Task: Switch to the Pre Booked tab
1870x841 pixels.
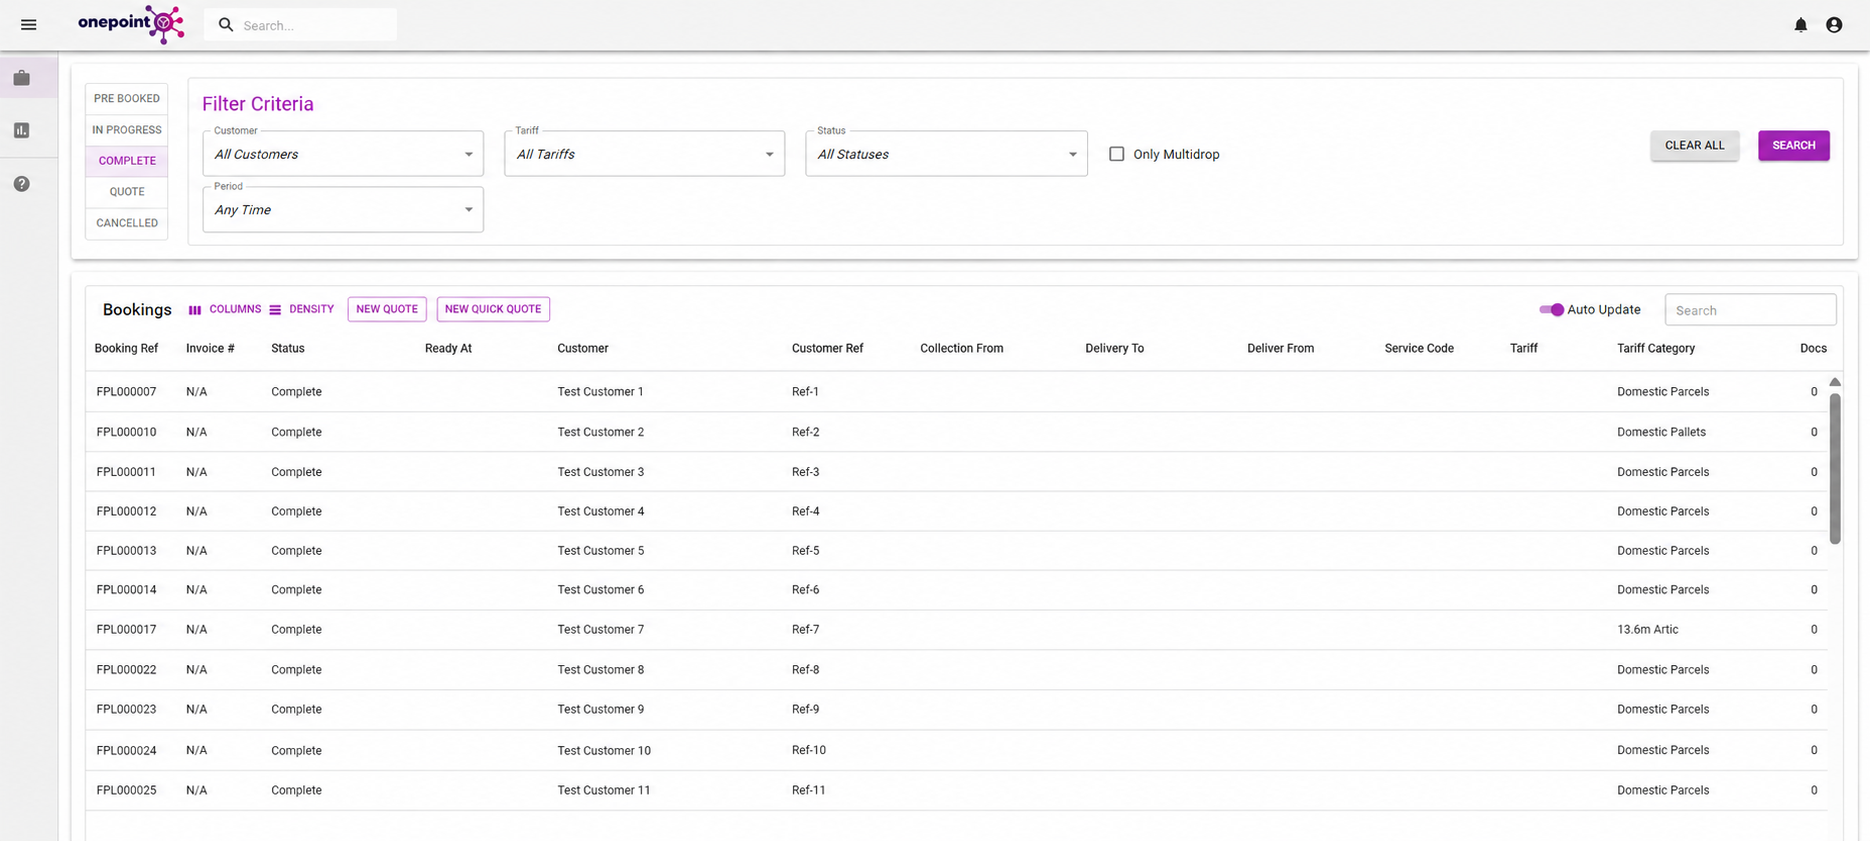Action: 127,99
